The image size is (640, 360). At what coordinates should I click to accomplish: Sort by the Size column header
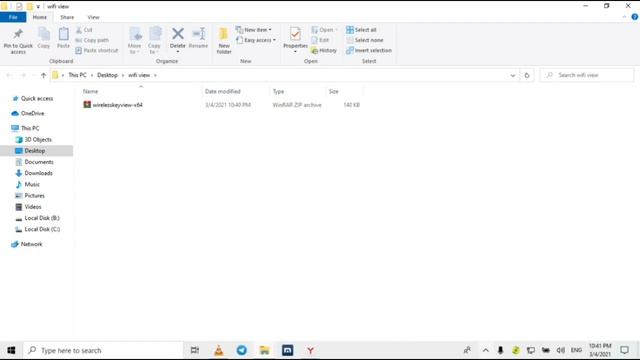click(x=333, y=91)
